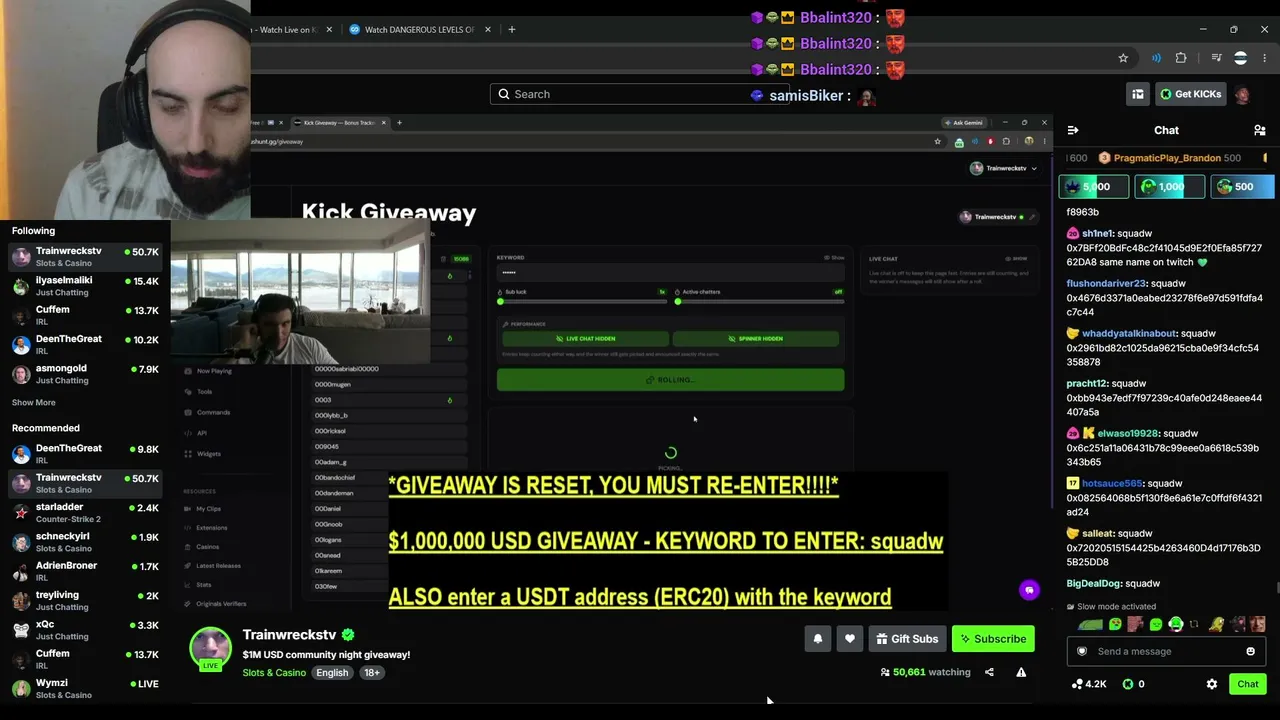Viewport: 1280px width, 720px height.
Task: Open xQc in Recommended channels
Action: [85, 630]
